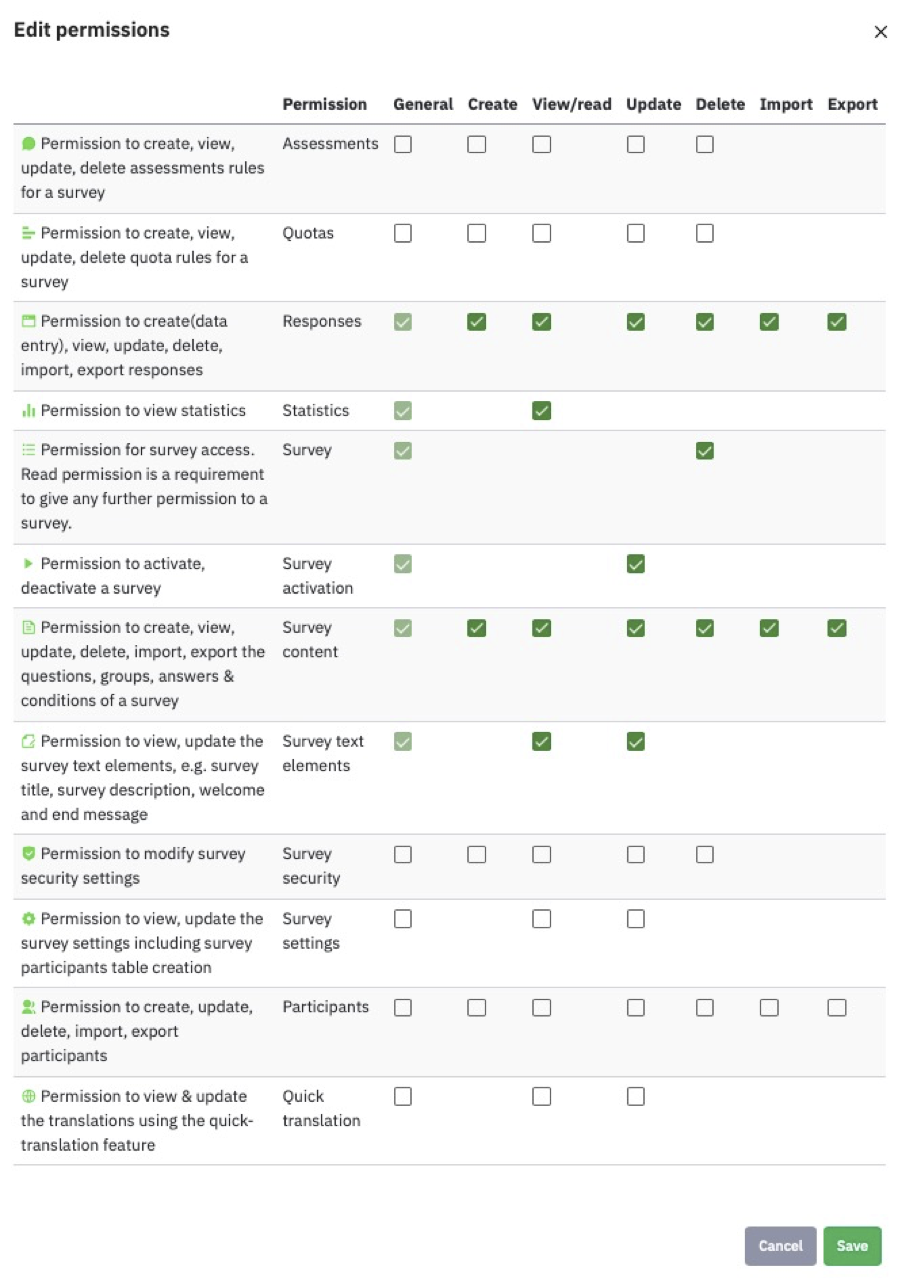Click the Assessments speech bubble icon
Screen dimensions: 902x1278
pos(29,144)
